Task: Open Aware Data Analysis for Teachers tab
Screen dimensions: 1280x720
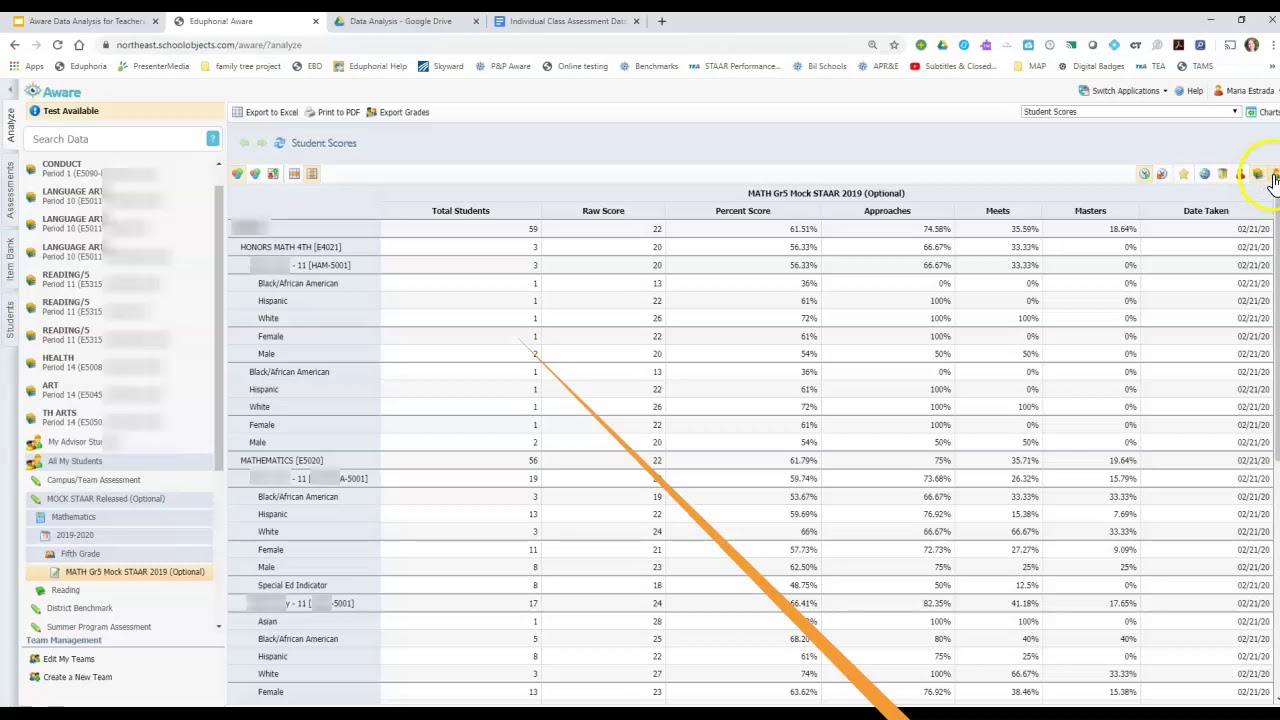Action: [86, 21]
